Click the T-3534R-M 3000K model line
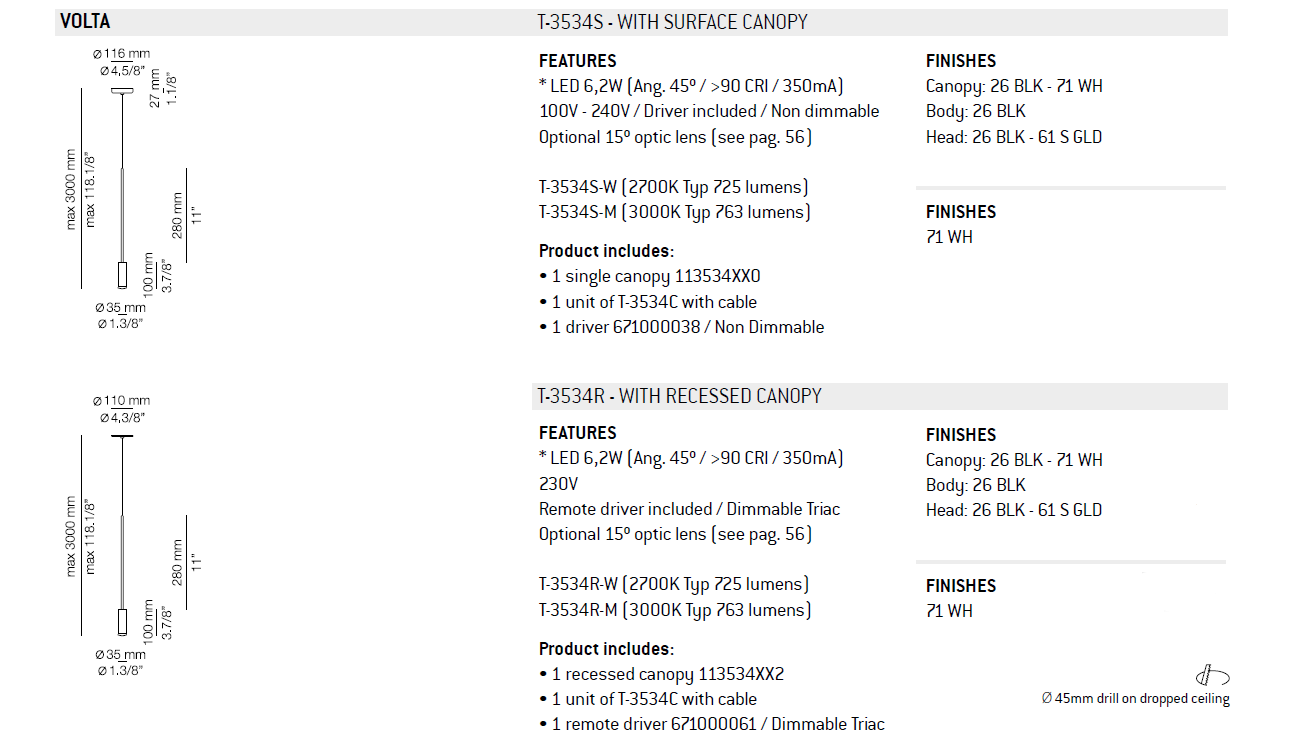Screen dimensions: 1295x737 point(674,610)
